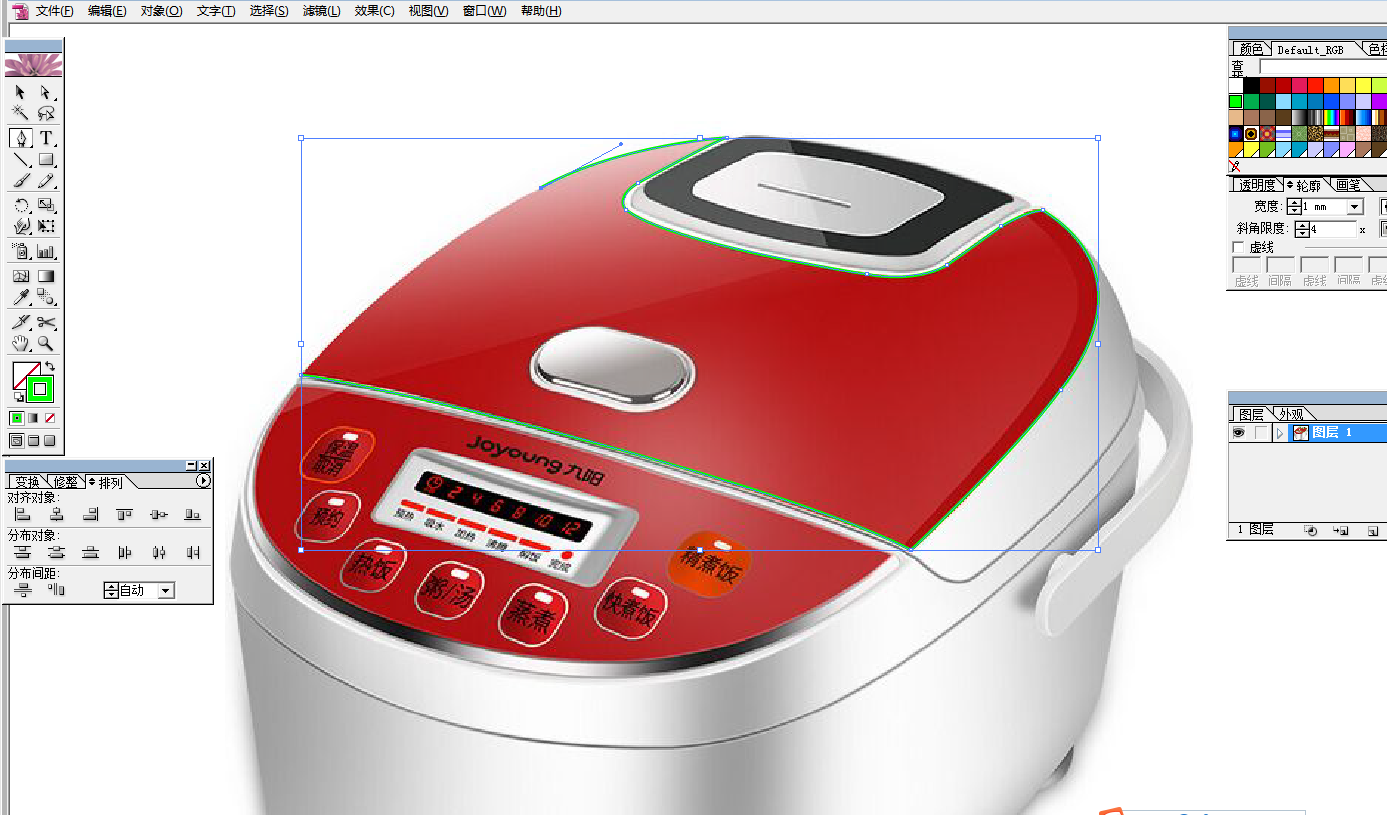Activate the Zoom magnifier tool
1387x815 pixels.
(x=46, y=343)
